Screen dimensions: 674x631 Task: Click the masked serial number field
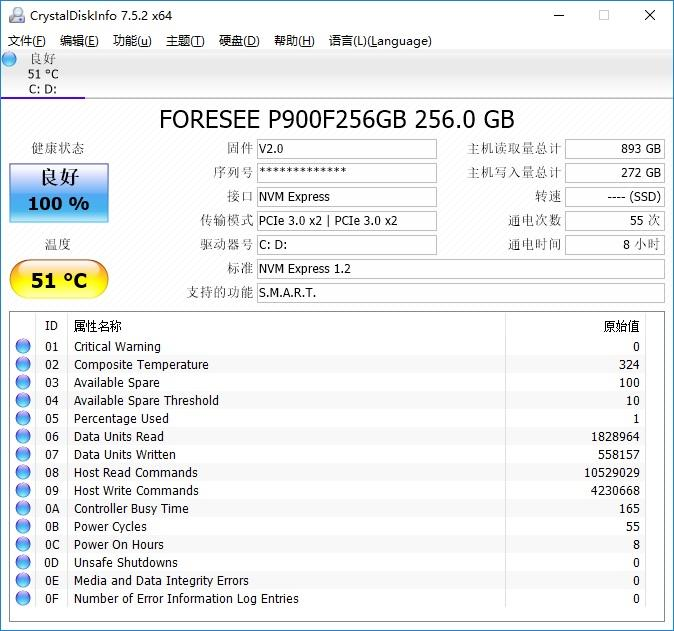pos(346,173)
